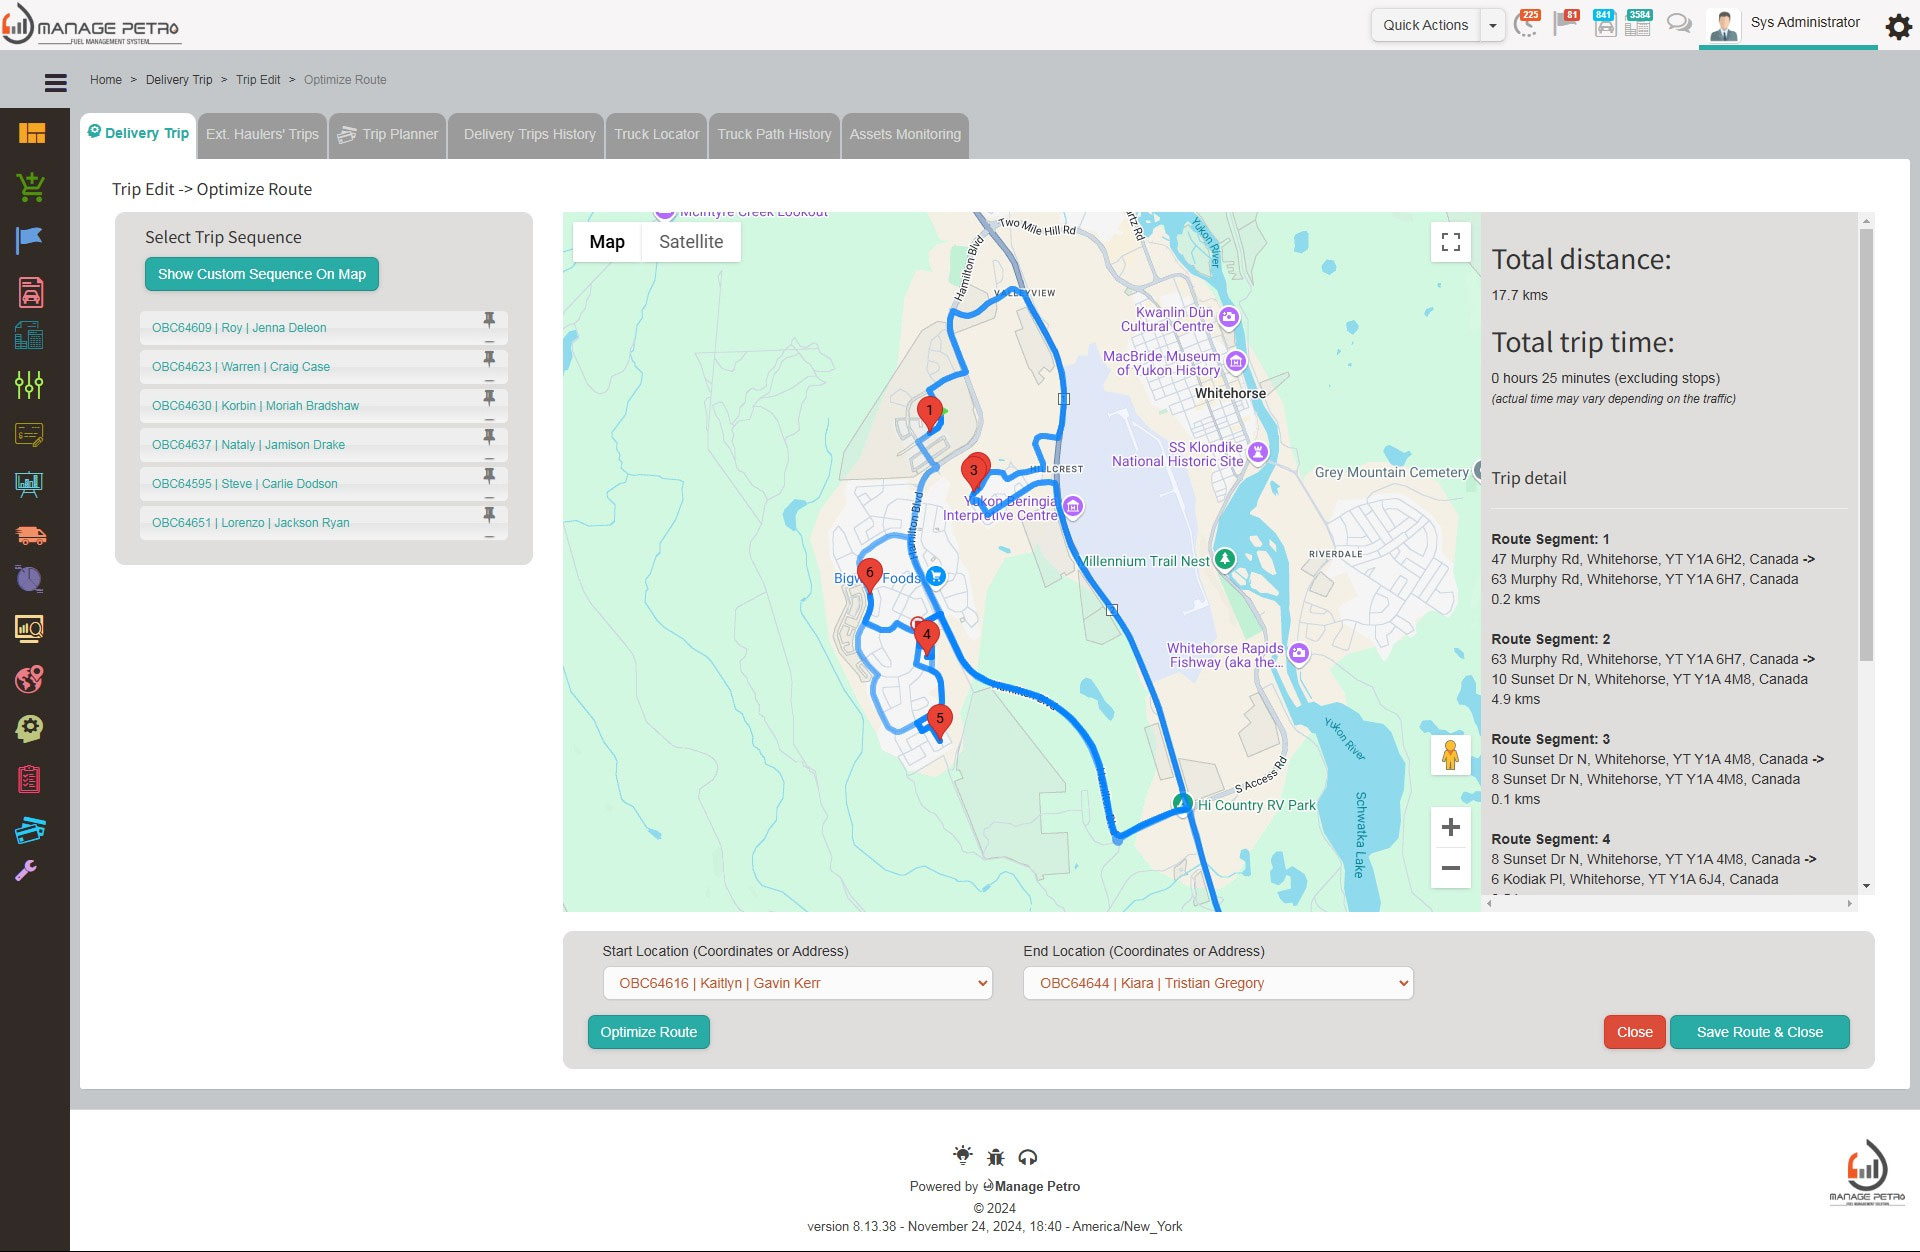The height and width of the screenshot is (1252, 1920).
Task: Open the delivery truck icon in the sidebar
Action: tap(30, 536)
